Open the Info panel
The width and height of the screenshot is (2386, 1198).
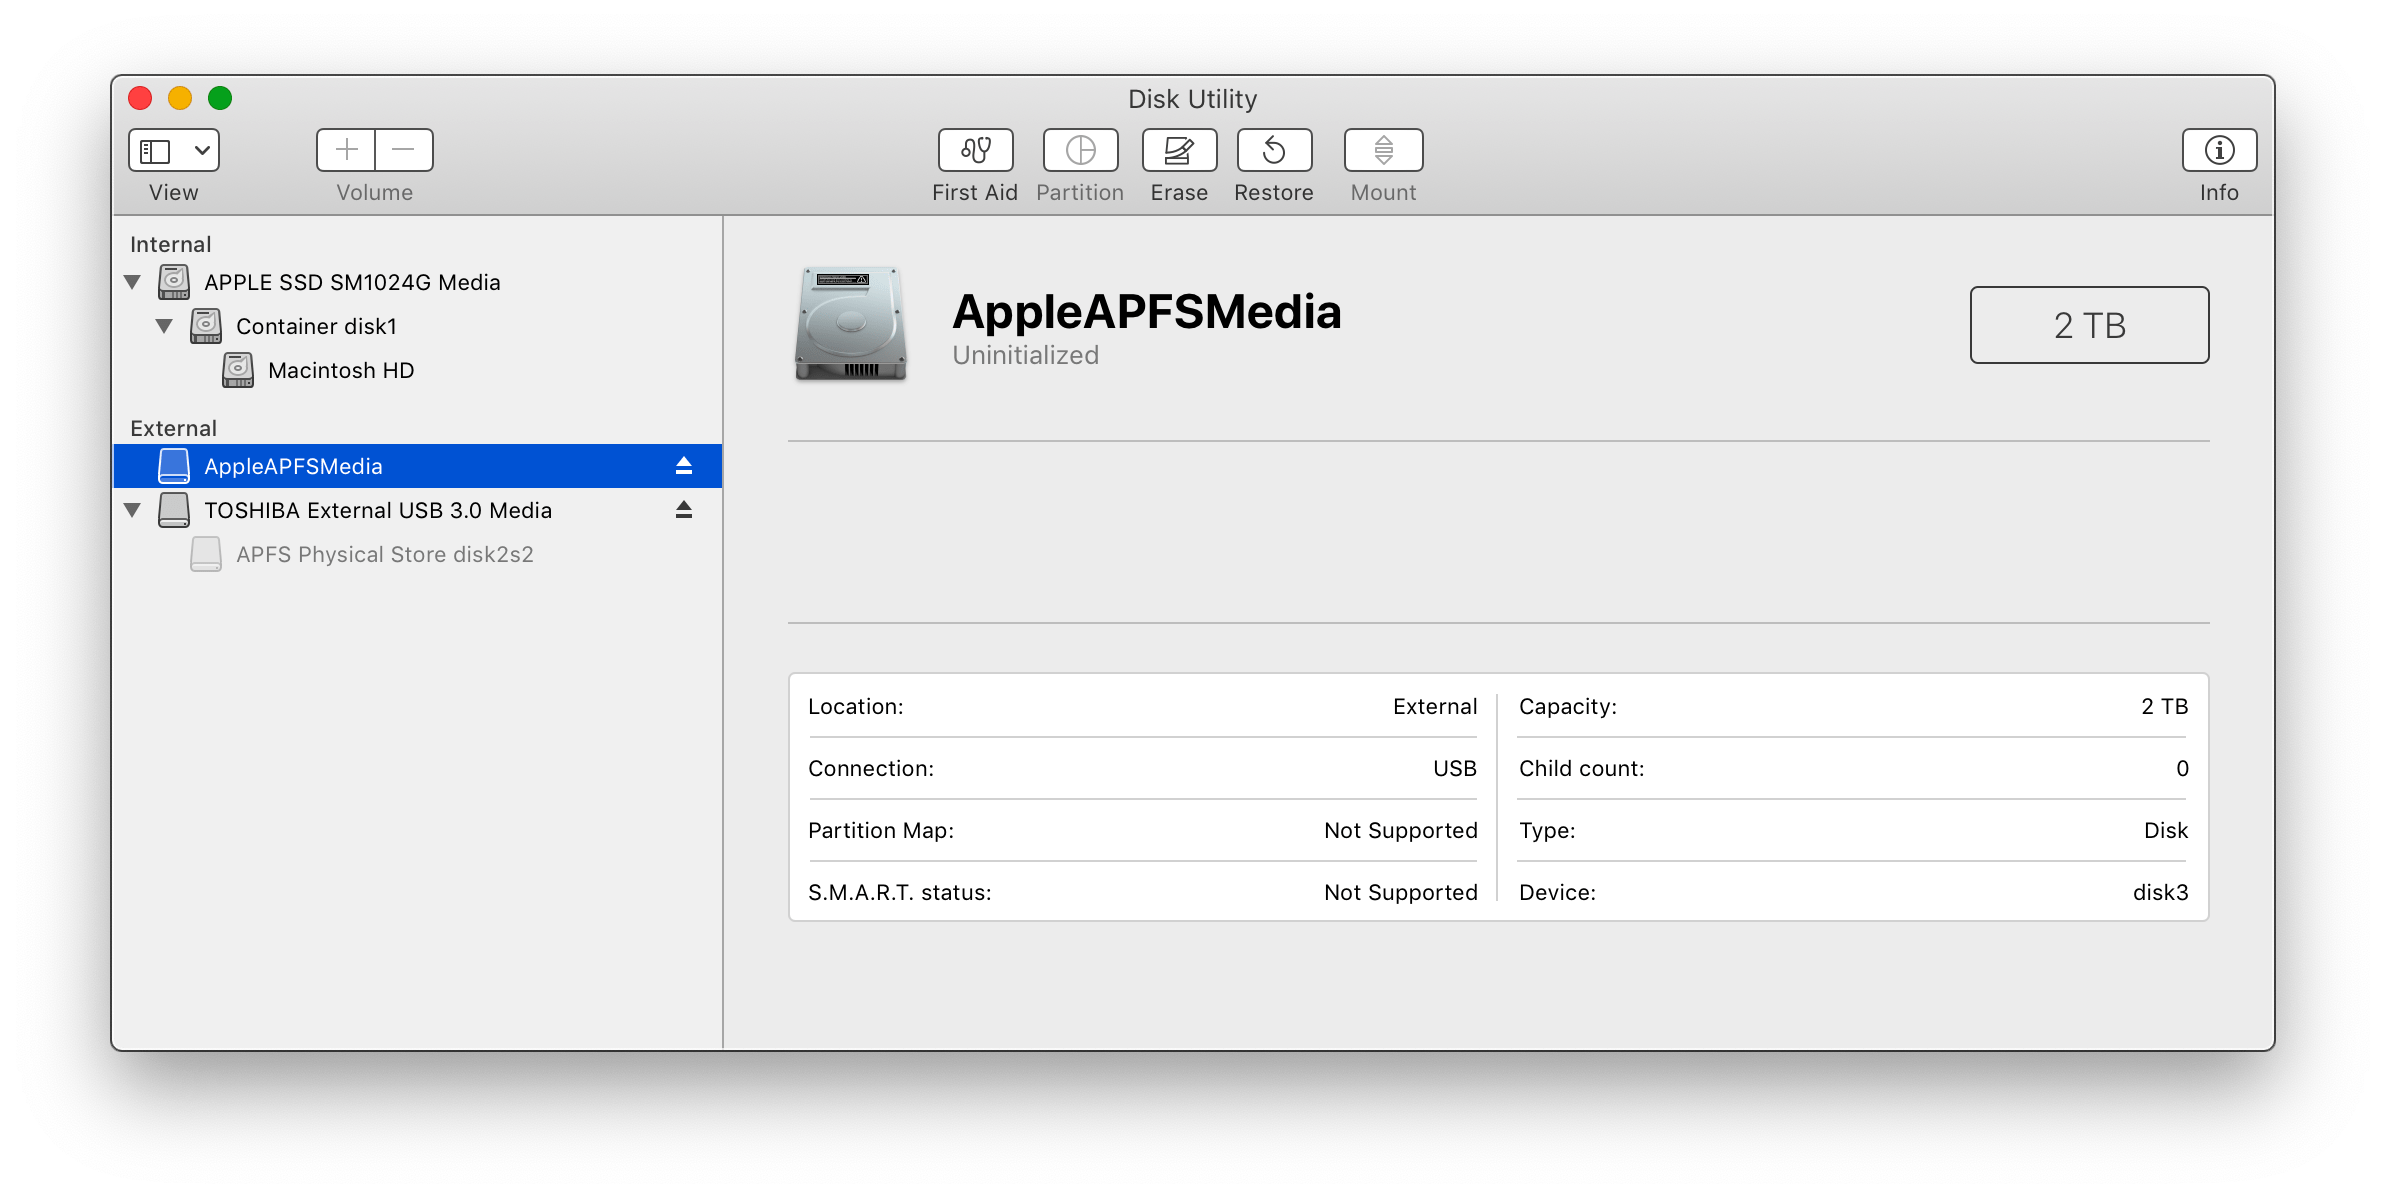coord(2219,150)
